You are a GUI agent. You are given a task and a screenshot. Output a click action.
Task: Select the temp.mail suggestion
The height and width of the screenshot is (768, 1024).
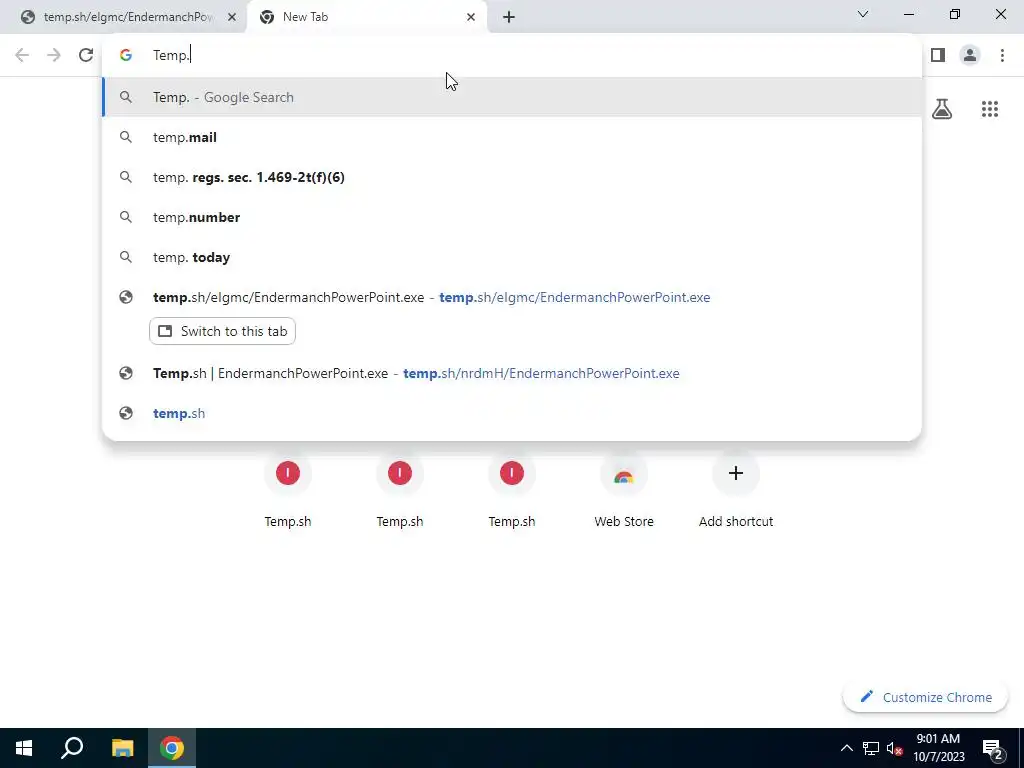click(x=512, y=137)
